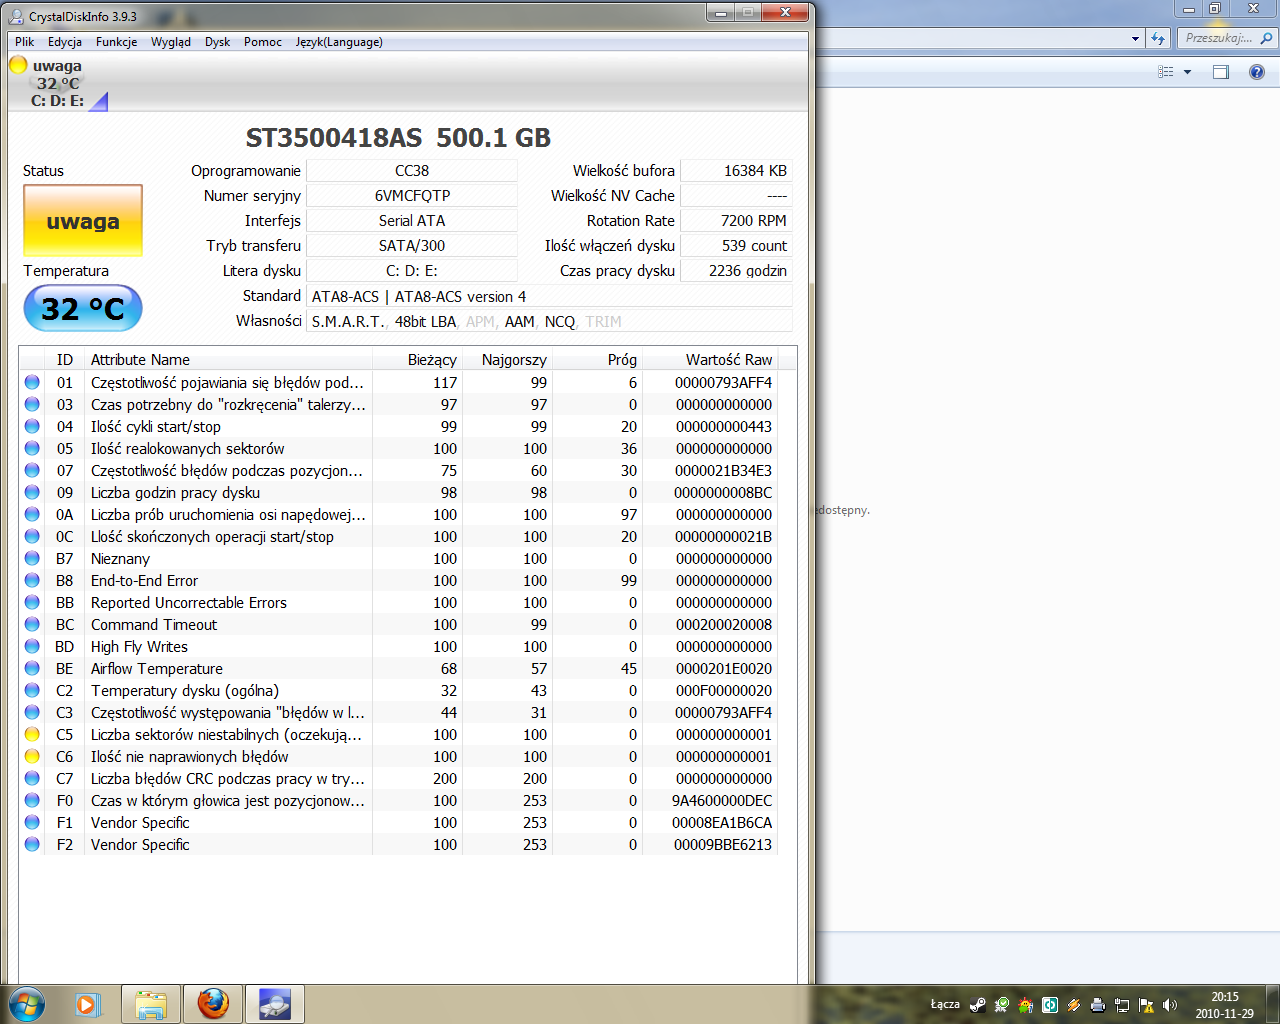Click the Steam tray icon

[978, 1005]
